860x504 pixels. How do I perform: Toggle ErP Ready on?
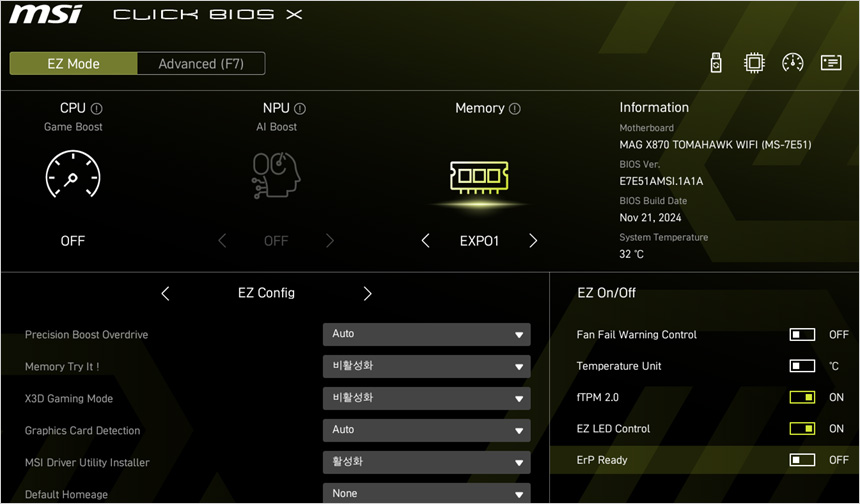pos(802,460)
